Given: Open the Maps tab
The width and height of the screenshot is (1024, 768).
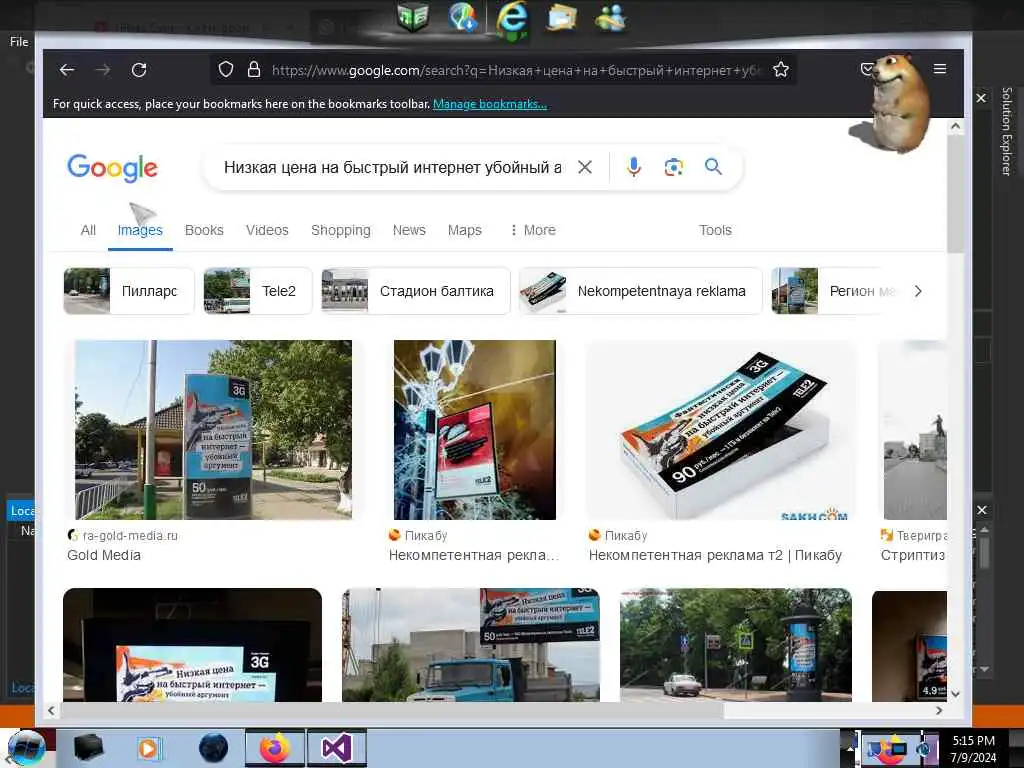Looking at the screenshot, I should point(464,230).
